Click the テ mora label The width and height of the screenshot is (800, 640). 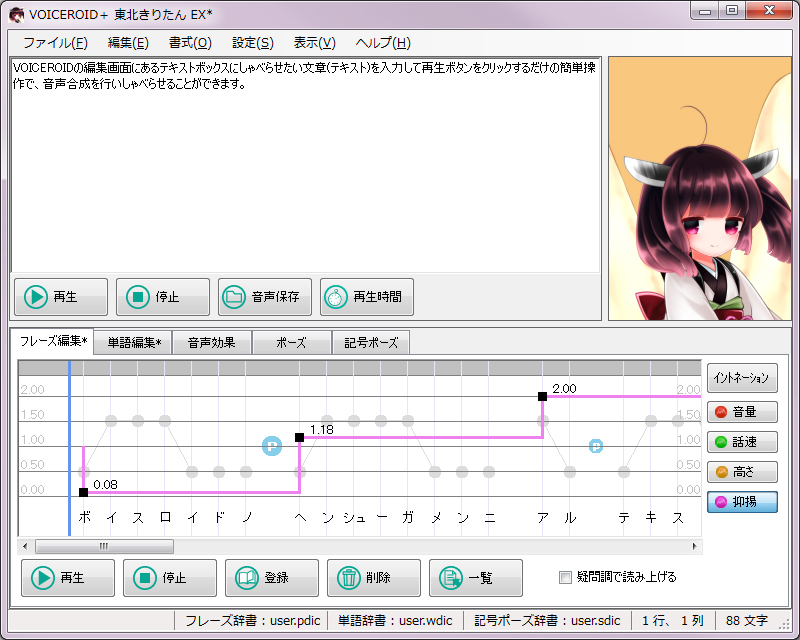pyautogui.click(x=624, y=518)
